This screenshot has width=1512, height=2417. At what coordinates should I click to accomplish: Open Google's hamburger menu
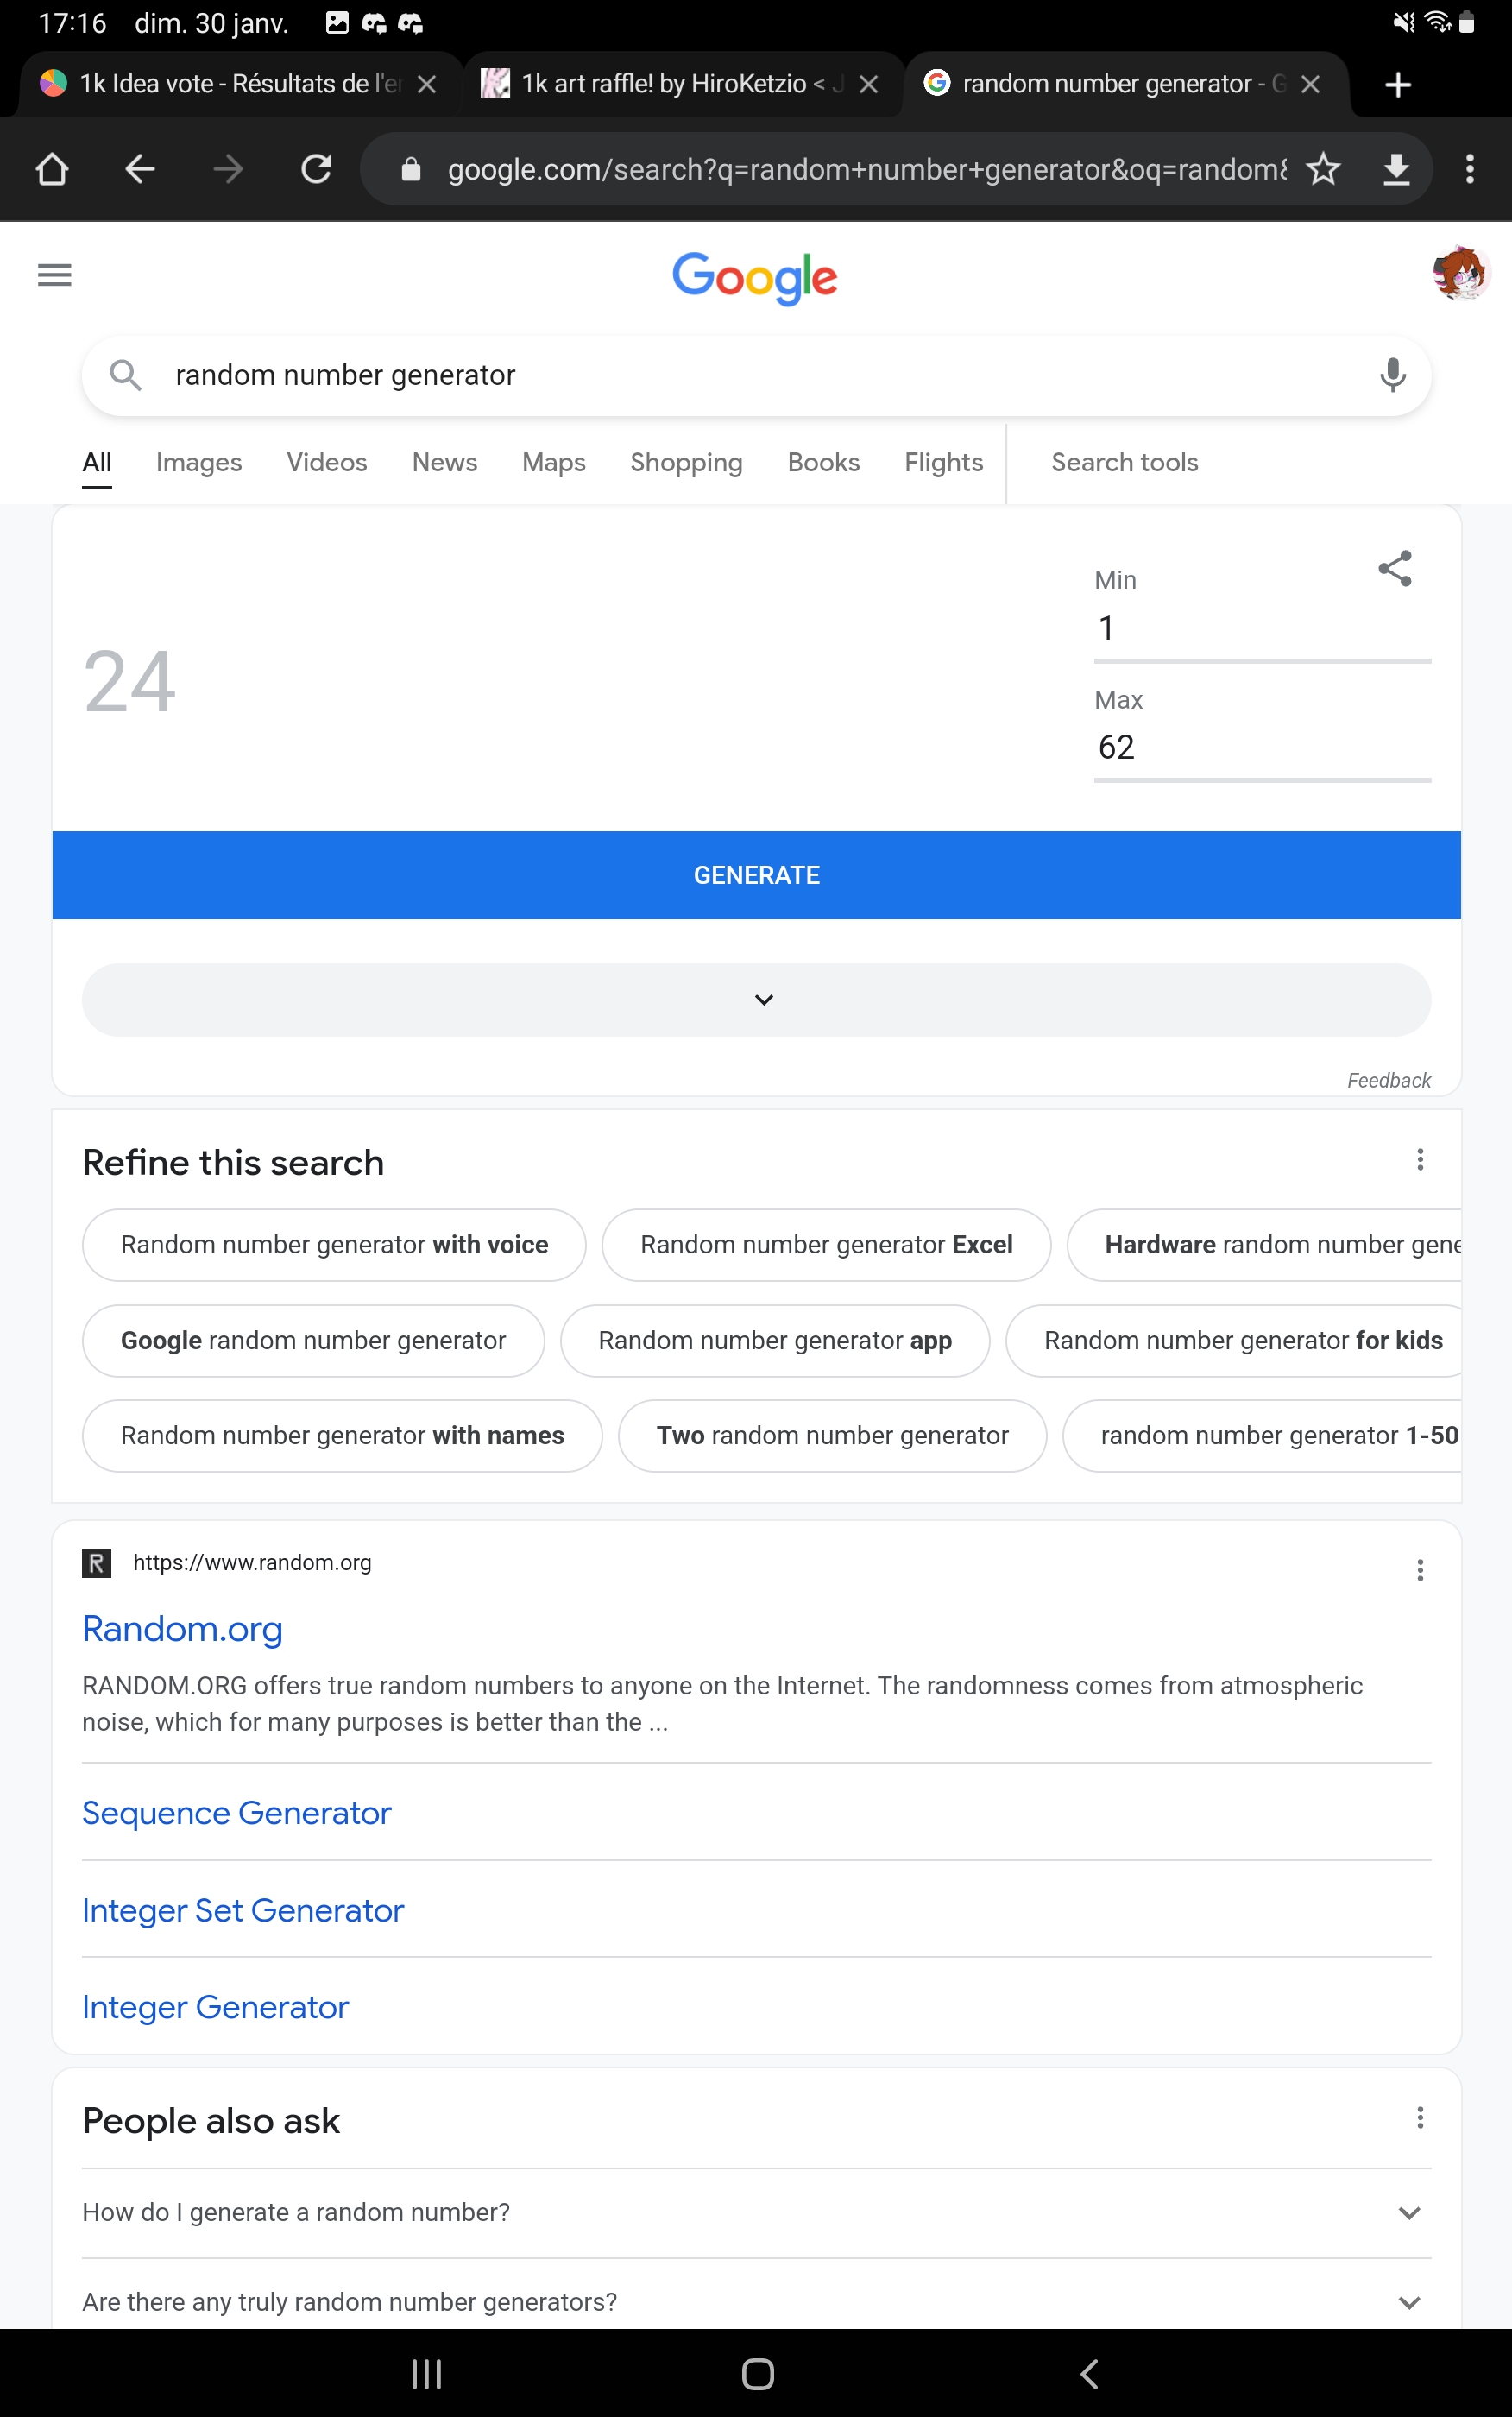pos(54,275)
